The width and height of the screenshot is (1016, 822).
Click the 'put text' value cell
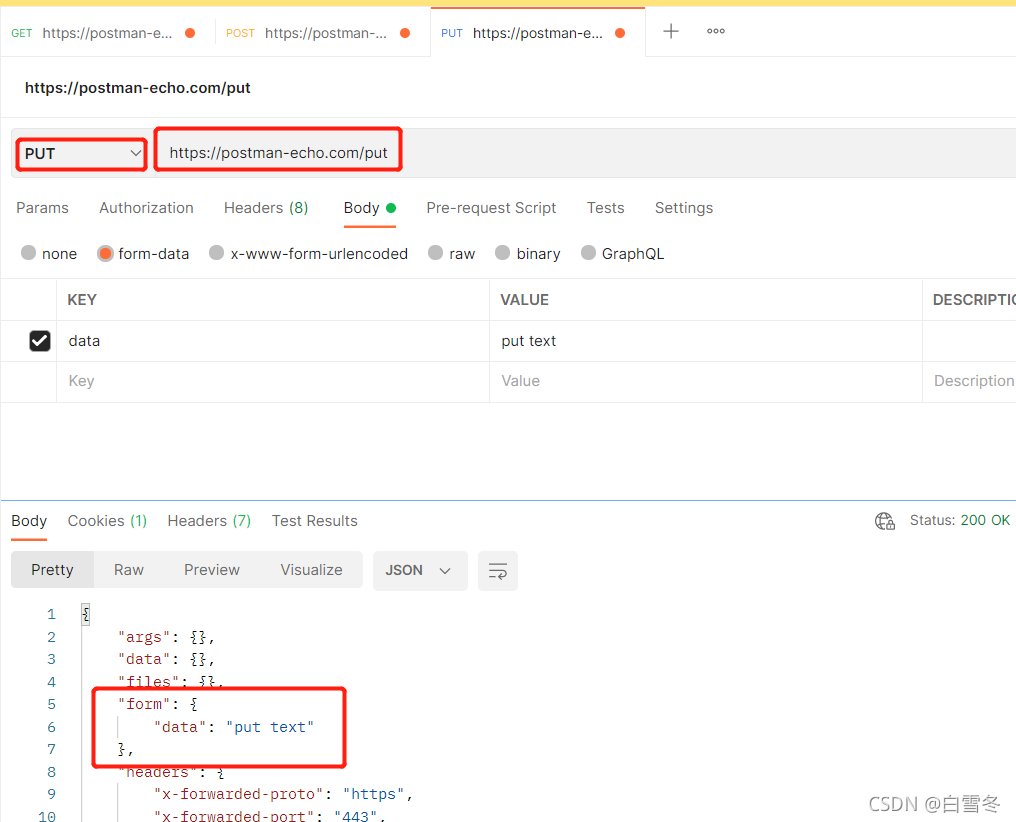(x=706, y=341)
